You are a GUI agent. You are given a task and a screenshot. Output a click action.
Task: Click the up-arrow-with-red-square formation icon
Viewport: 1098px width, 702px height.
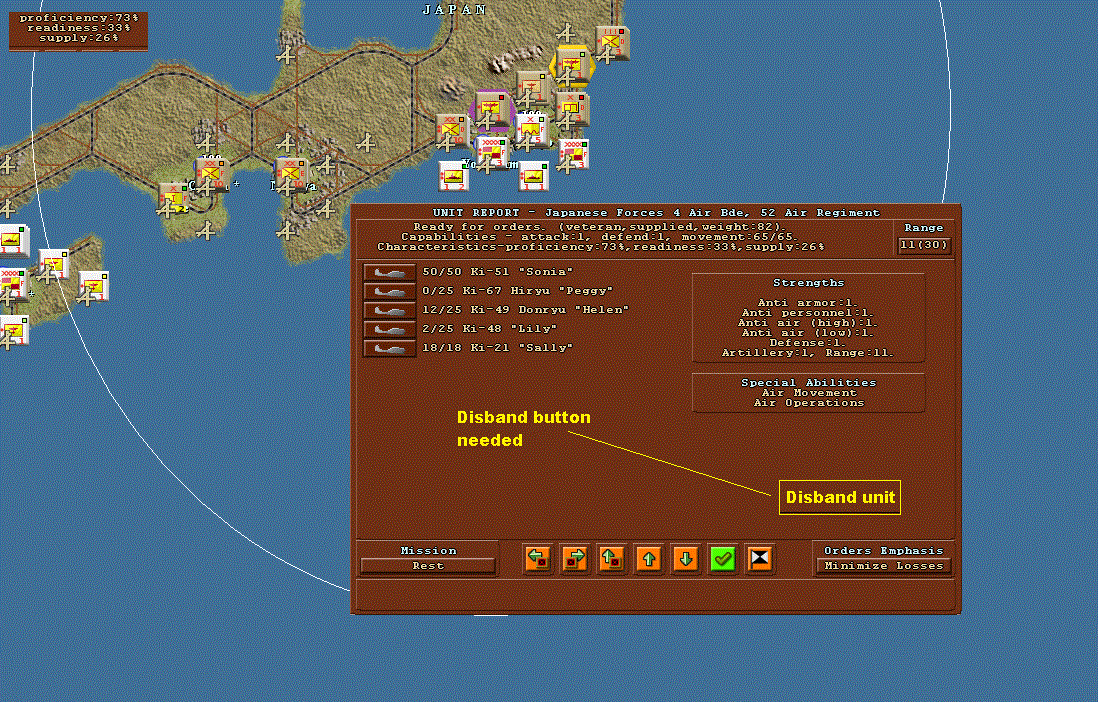(x=611, y=558)
